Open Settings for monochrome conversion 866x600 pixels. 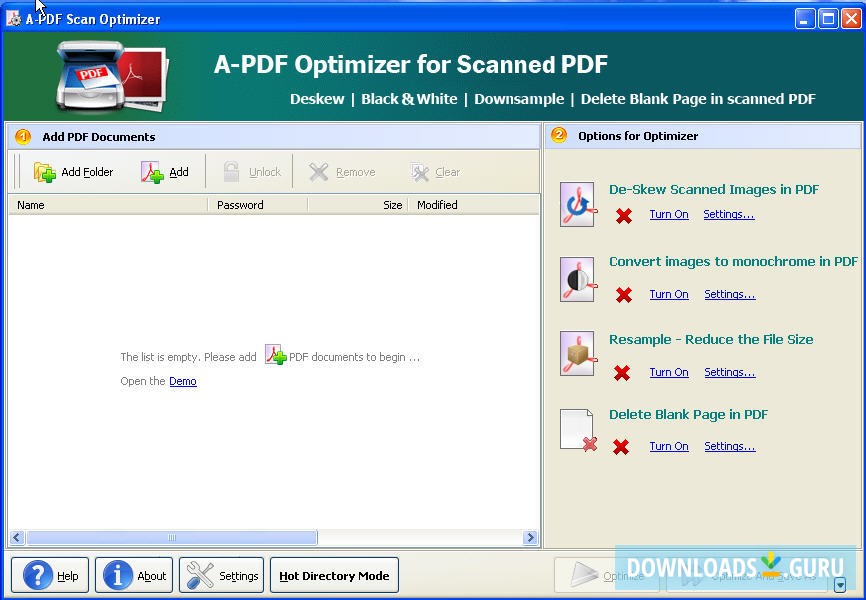pos(730,294)
